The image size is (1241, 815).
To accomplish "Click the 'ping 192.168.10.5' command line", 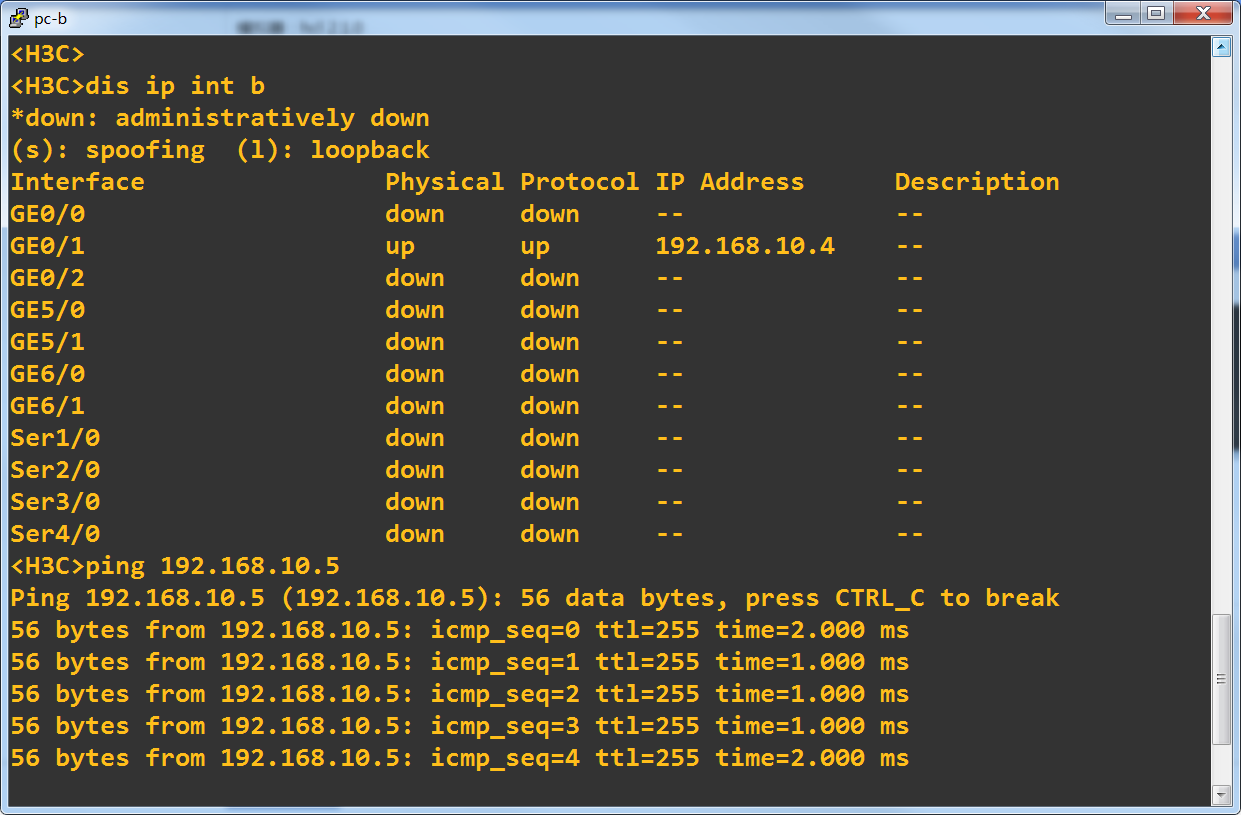I will 212,566.
